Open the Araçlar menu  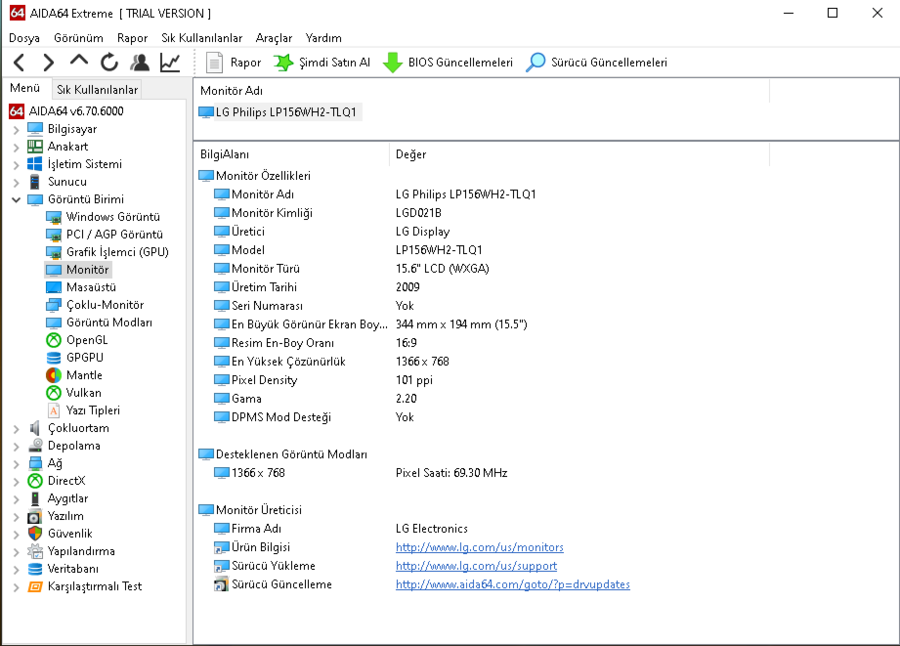pyautogui.click(x=274, y=38)
